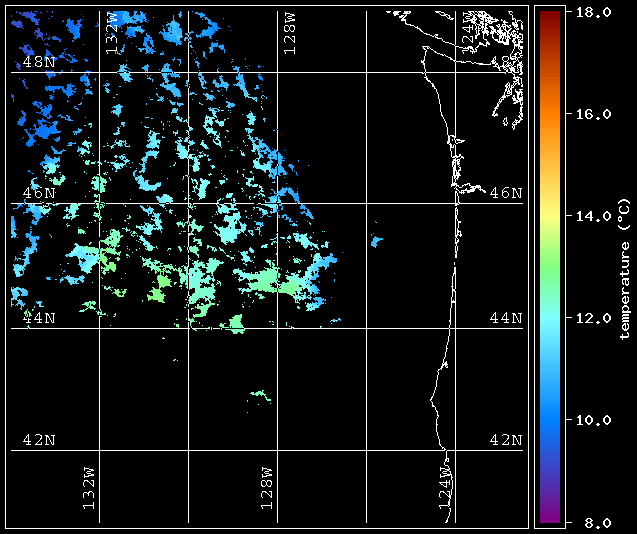Click the bottom 124W longitude label

pos(445,488)
